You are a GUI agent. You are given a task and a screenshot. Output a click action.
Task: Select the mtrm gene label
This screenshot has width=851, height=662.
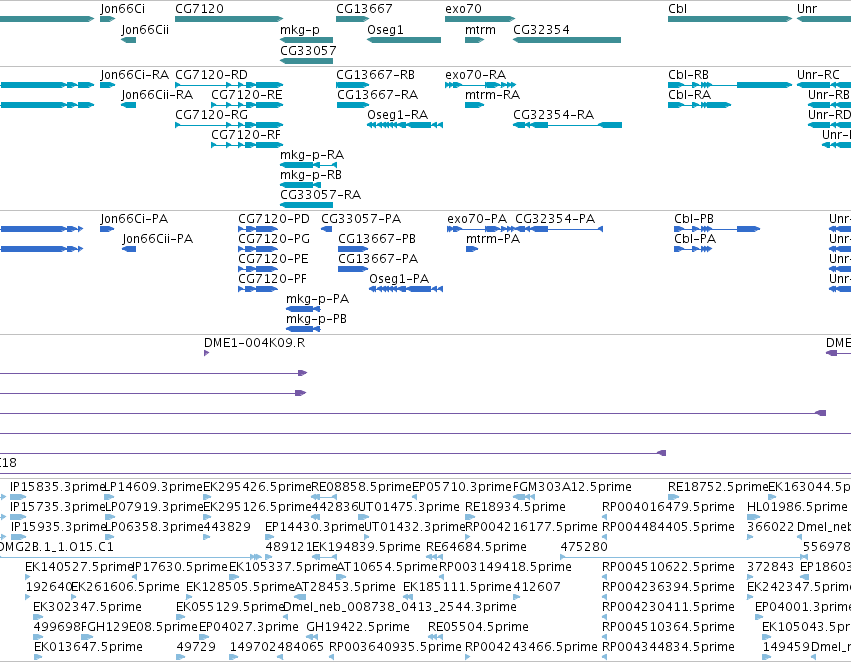[x=480, y=30]
